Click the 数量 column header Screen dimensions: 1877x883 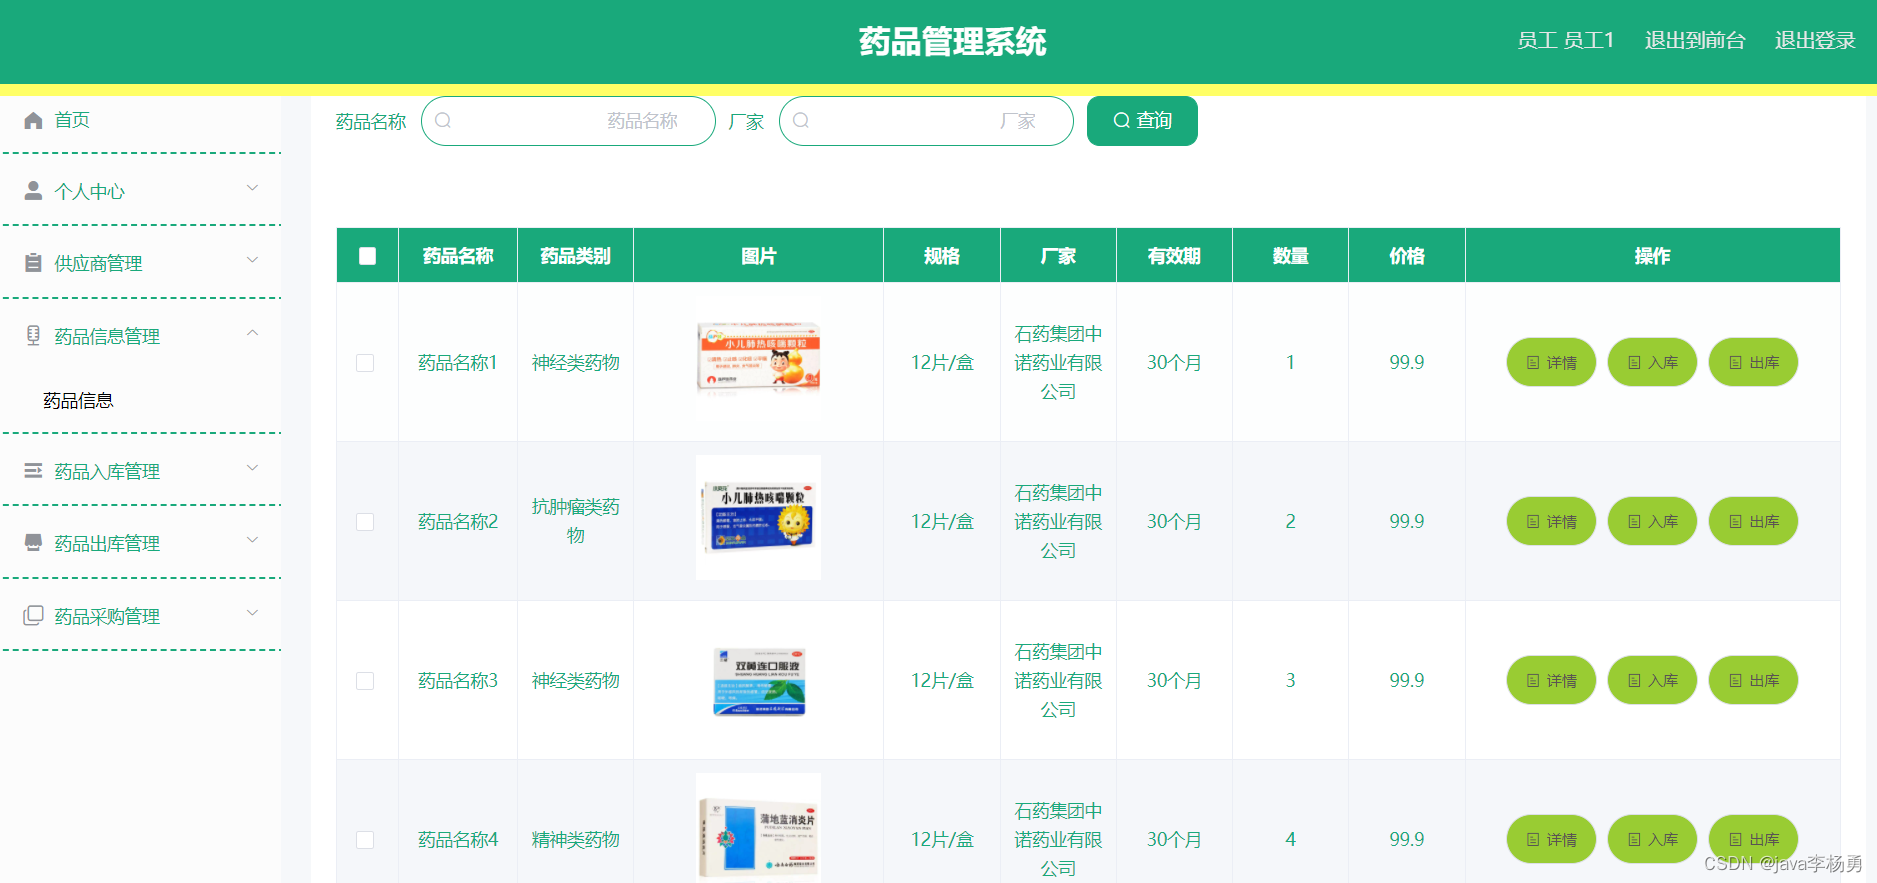click(x=1290, y=256)
